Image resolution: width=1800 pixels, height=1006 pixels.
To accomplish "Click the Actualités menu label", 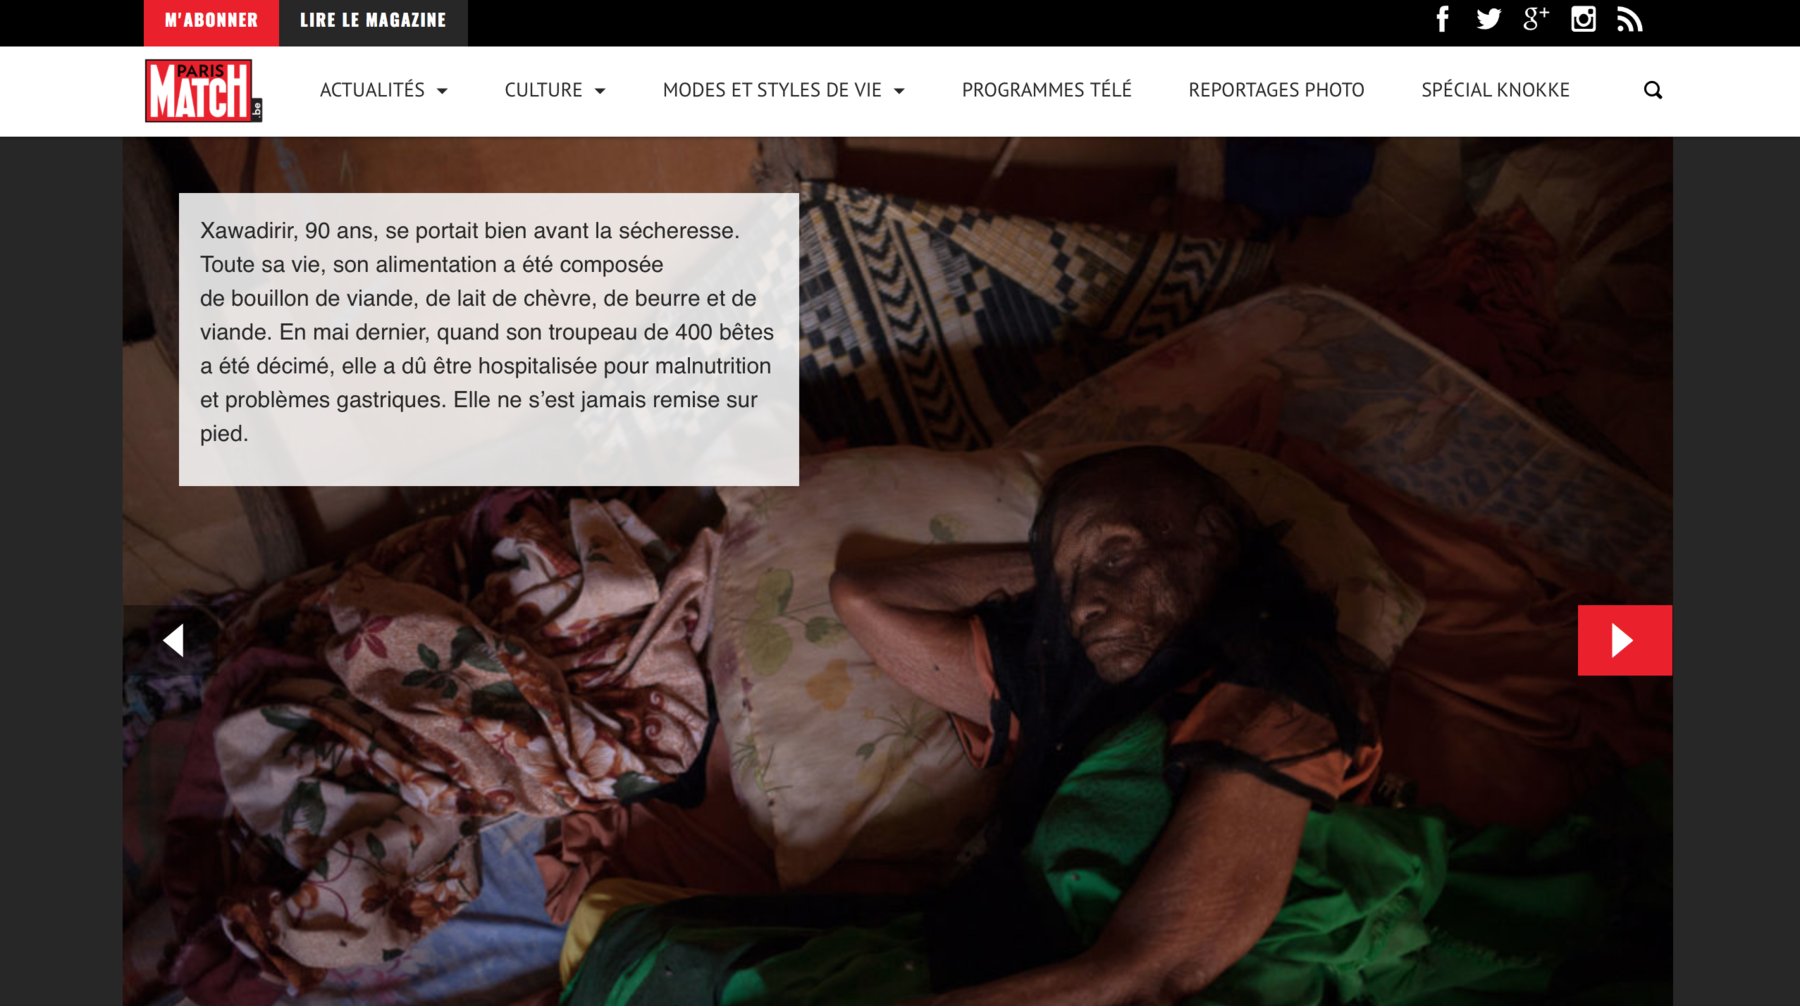I will [x=372, y=90].
